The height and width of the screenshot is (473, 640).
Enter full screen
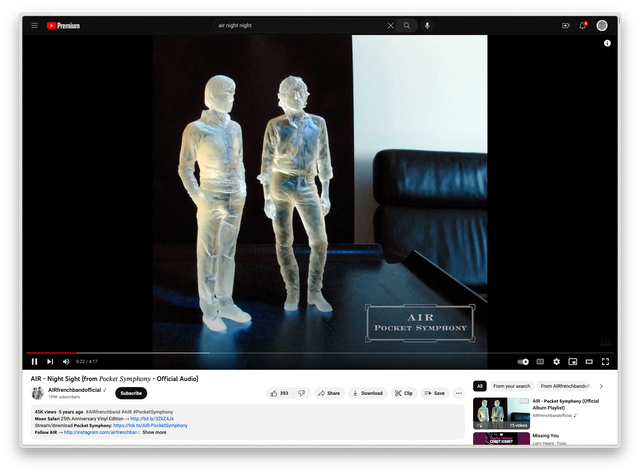coord(605,362)
